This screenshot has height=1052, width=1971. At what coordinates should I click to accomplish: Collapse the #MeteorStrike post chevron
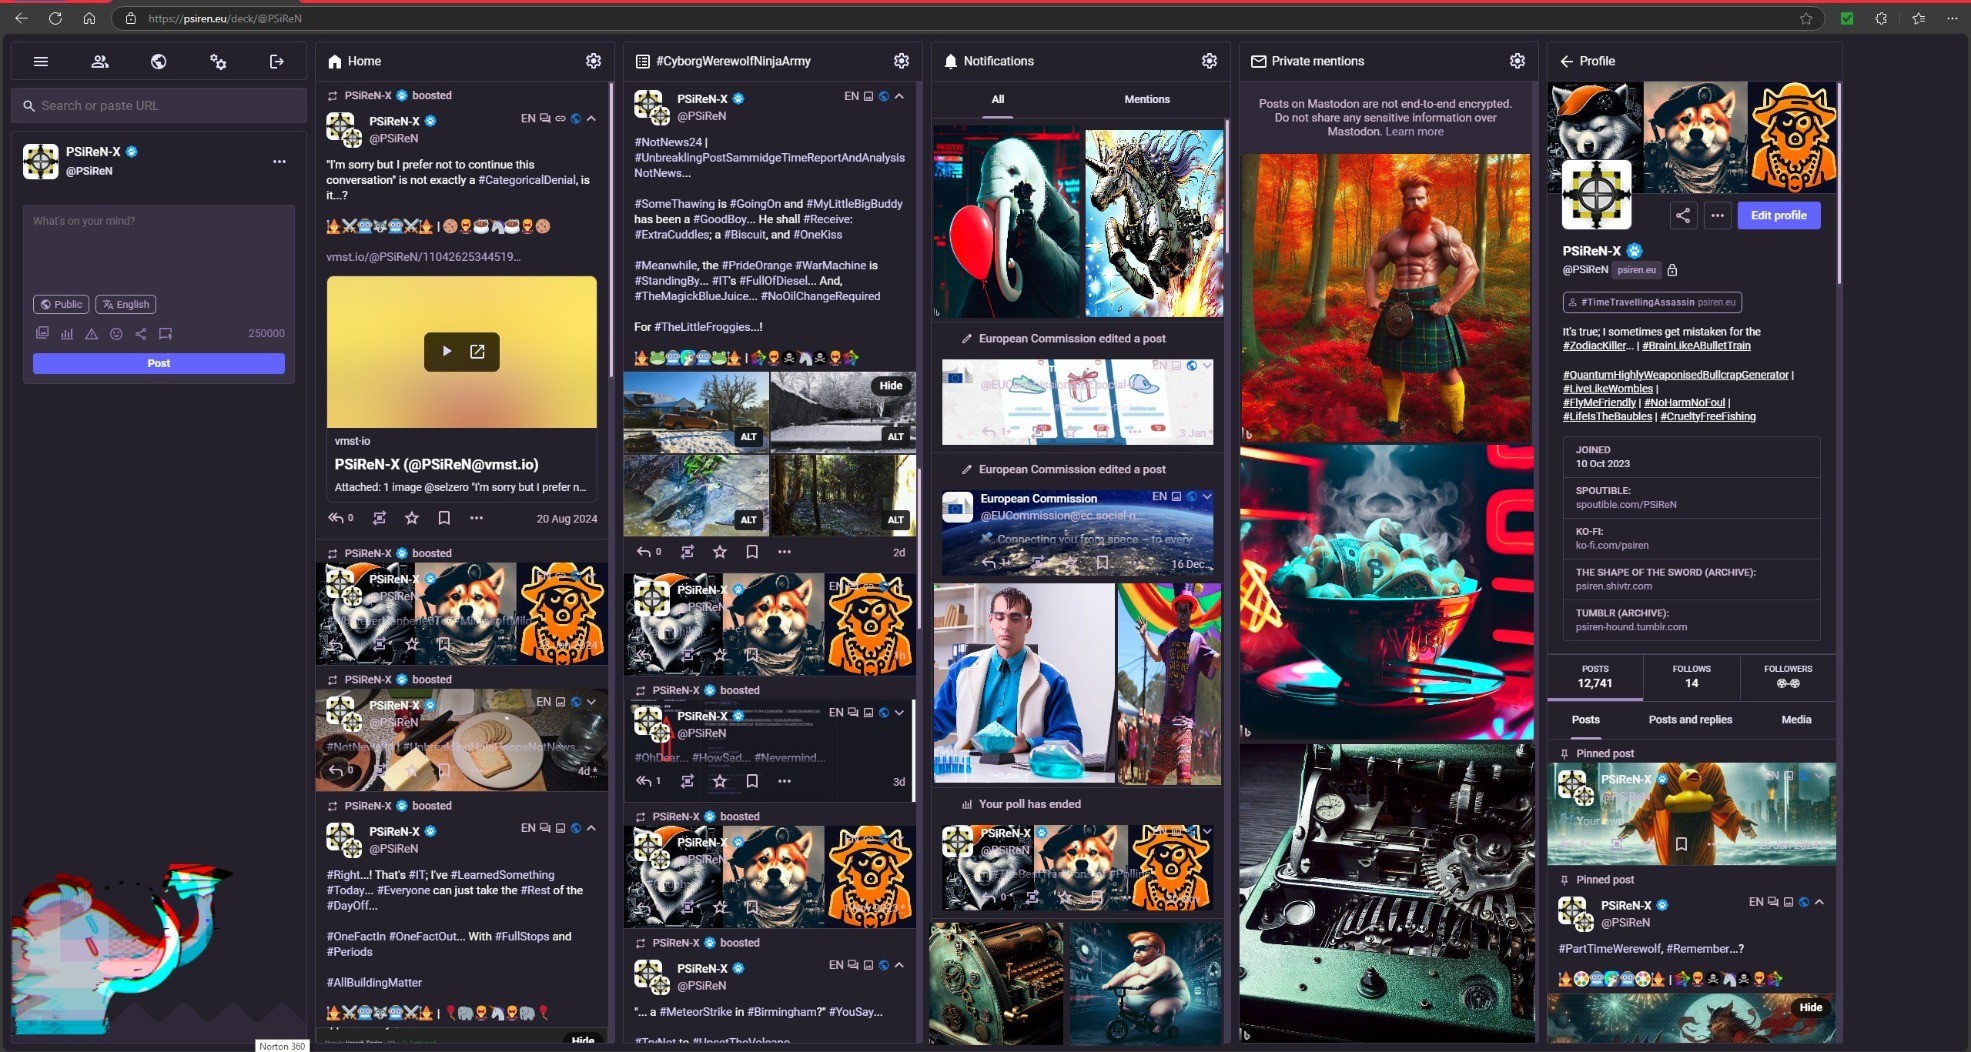(x=899, y=965)
